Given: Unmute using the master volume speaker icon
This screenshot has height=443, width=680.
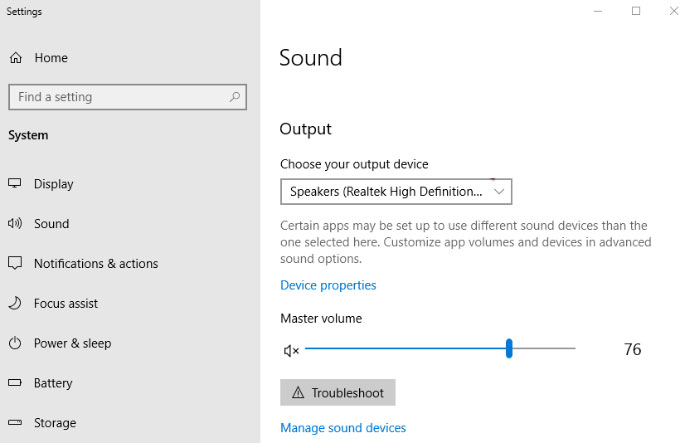Looking at the screenshot, I should coord(291,350).
